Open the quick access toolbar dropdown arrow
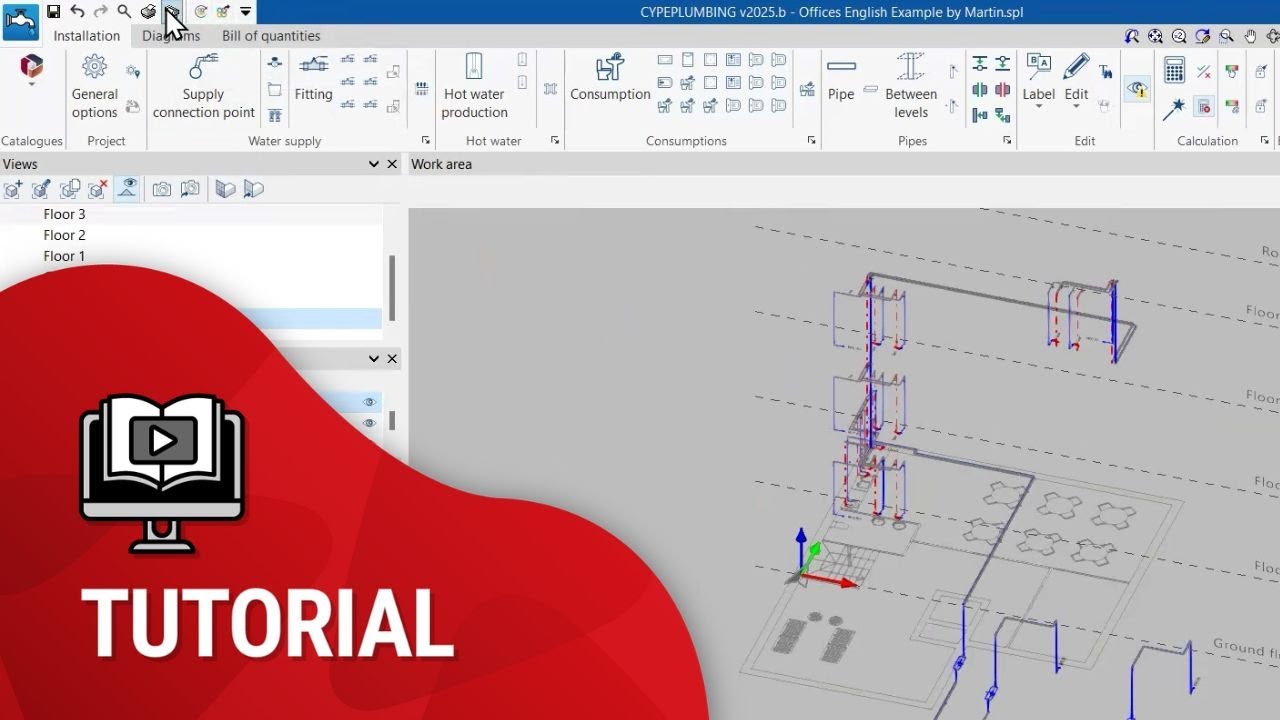 tap(245, 12)
